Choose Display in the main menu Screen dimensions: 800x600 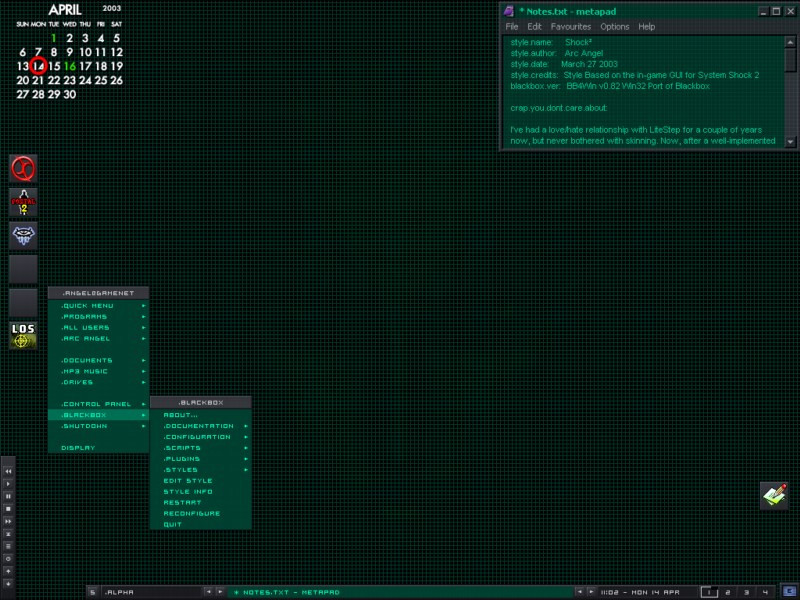point(98,448)
